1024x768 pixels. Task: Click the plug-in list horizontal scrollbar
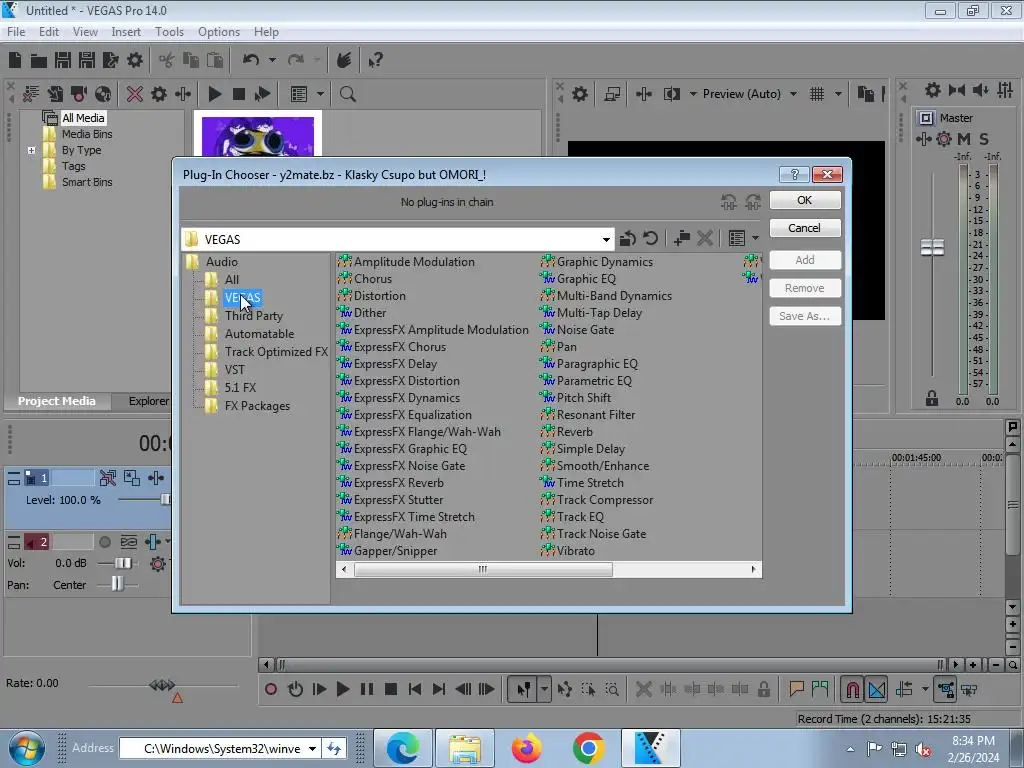point(483,569)
